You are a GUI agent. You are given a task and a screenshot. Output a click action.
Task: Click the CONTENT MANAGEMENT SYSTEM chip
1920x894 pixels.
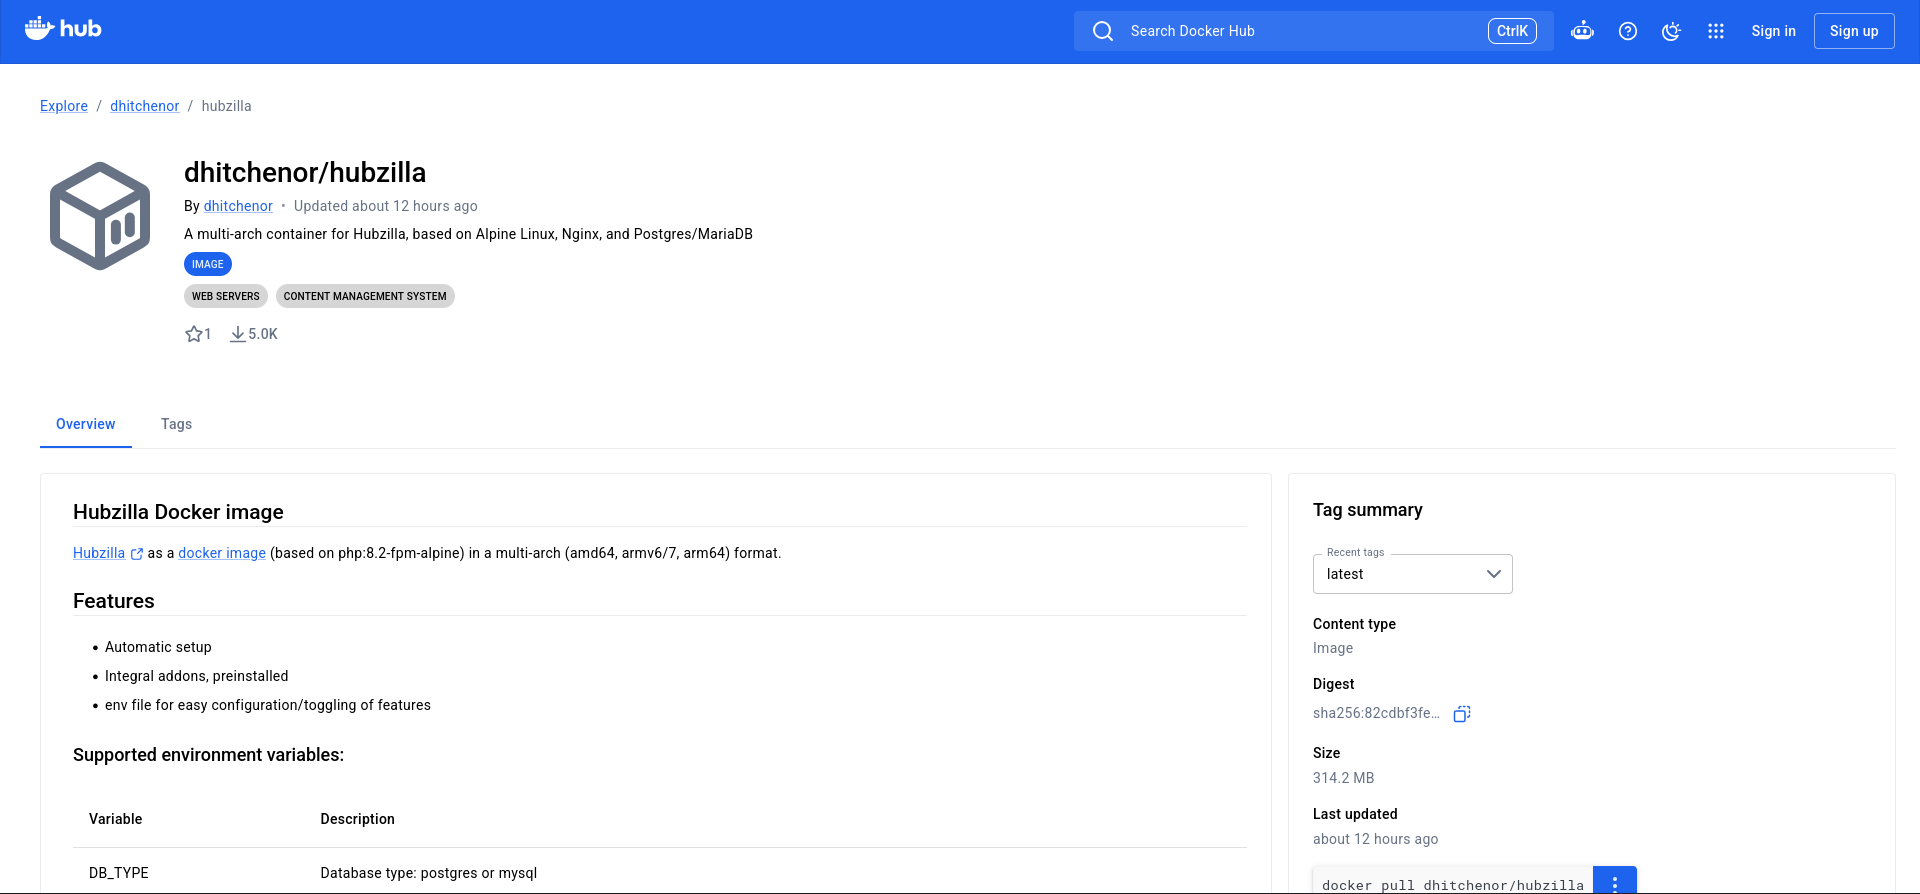pyautogui.click(x=365, y=296)
